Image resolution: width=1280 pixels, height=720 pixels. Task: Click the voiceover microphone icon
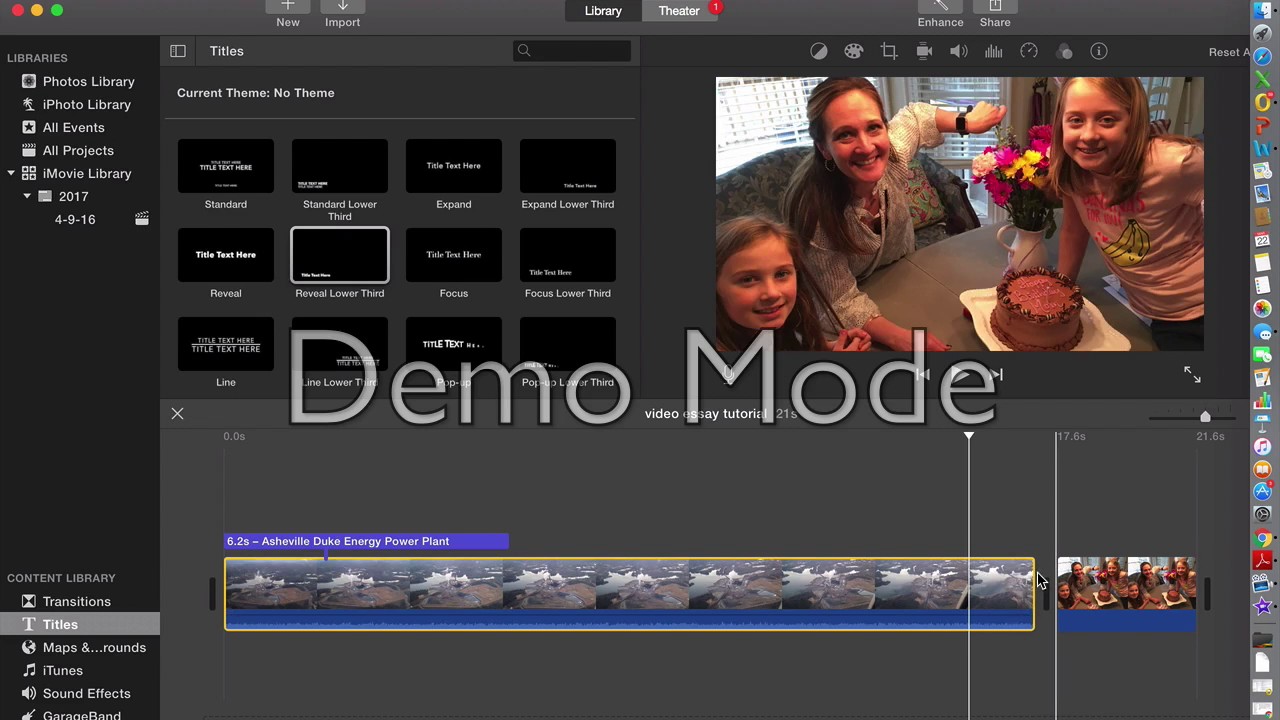click(x=728, y=374)
